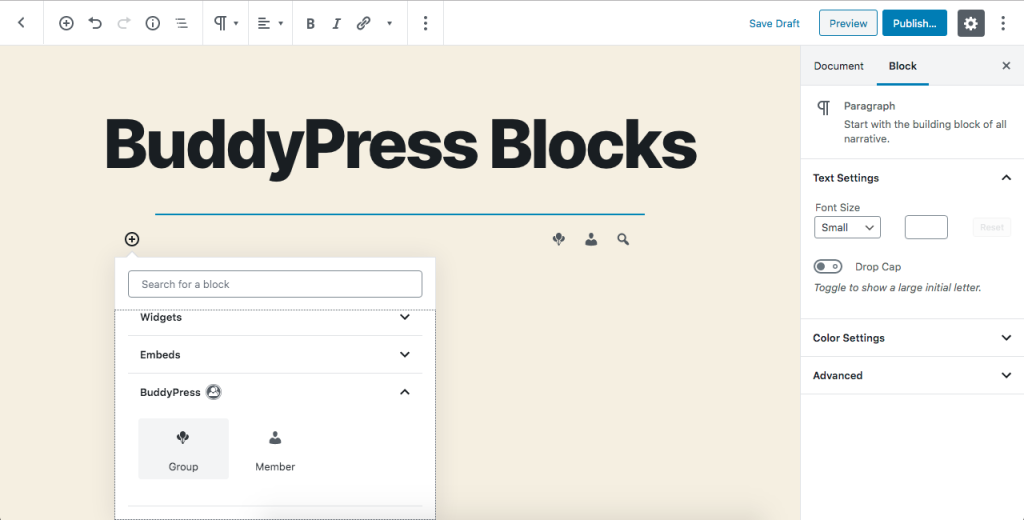Expand the Widgets block category
This screenshot has height=520, width=1024.
tap(275, 317)
